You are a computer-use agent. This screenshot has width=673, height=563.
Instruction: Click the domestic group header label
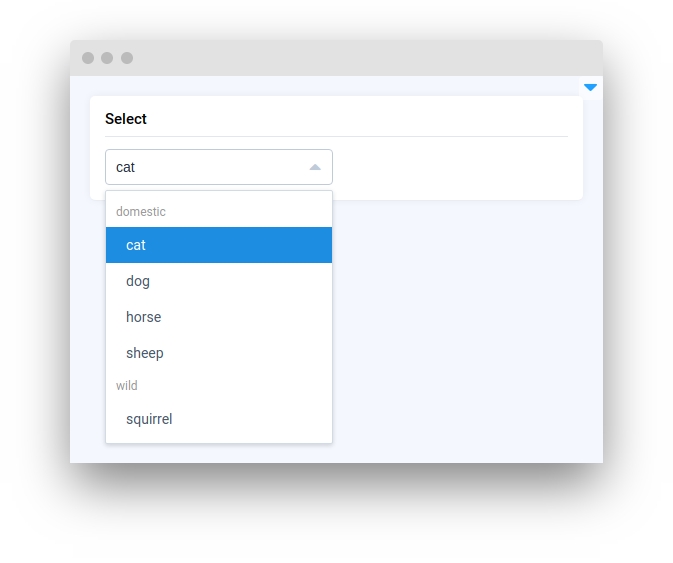point(141,212)
